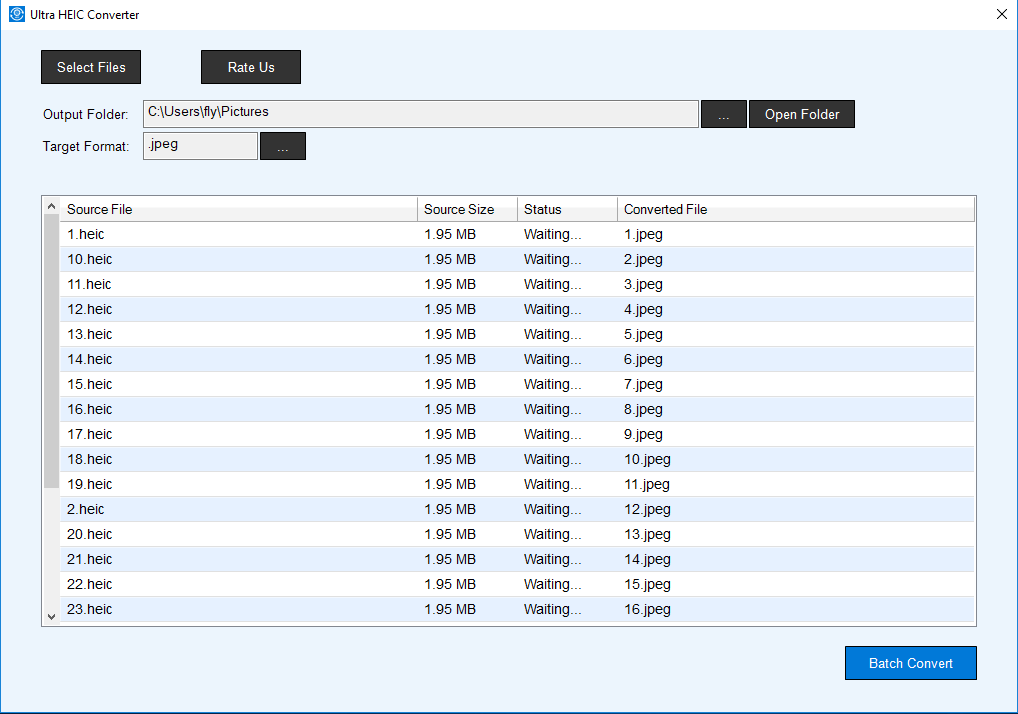Click the 1.95 MB size of 15.heic
The height and width of the screenshot is (714, 1018).
pos(450,384)
